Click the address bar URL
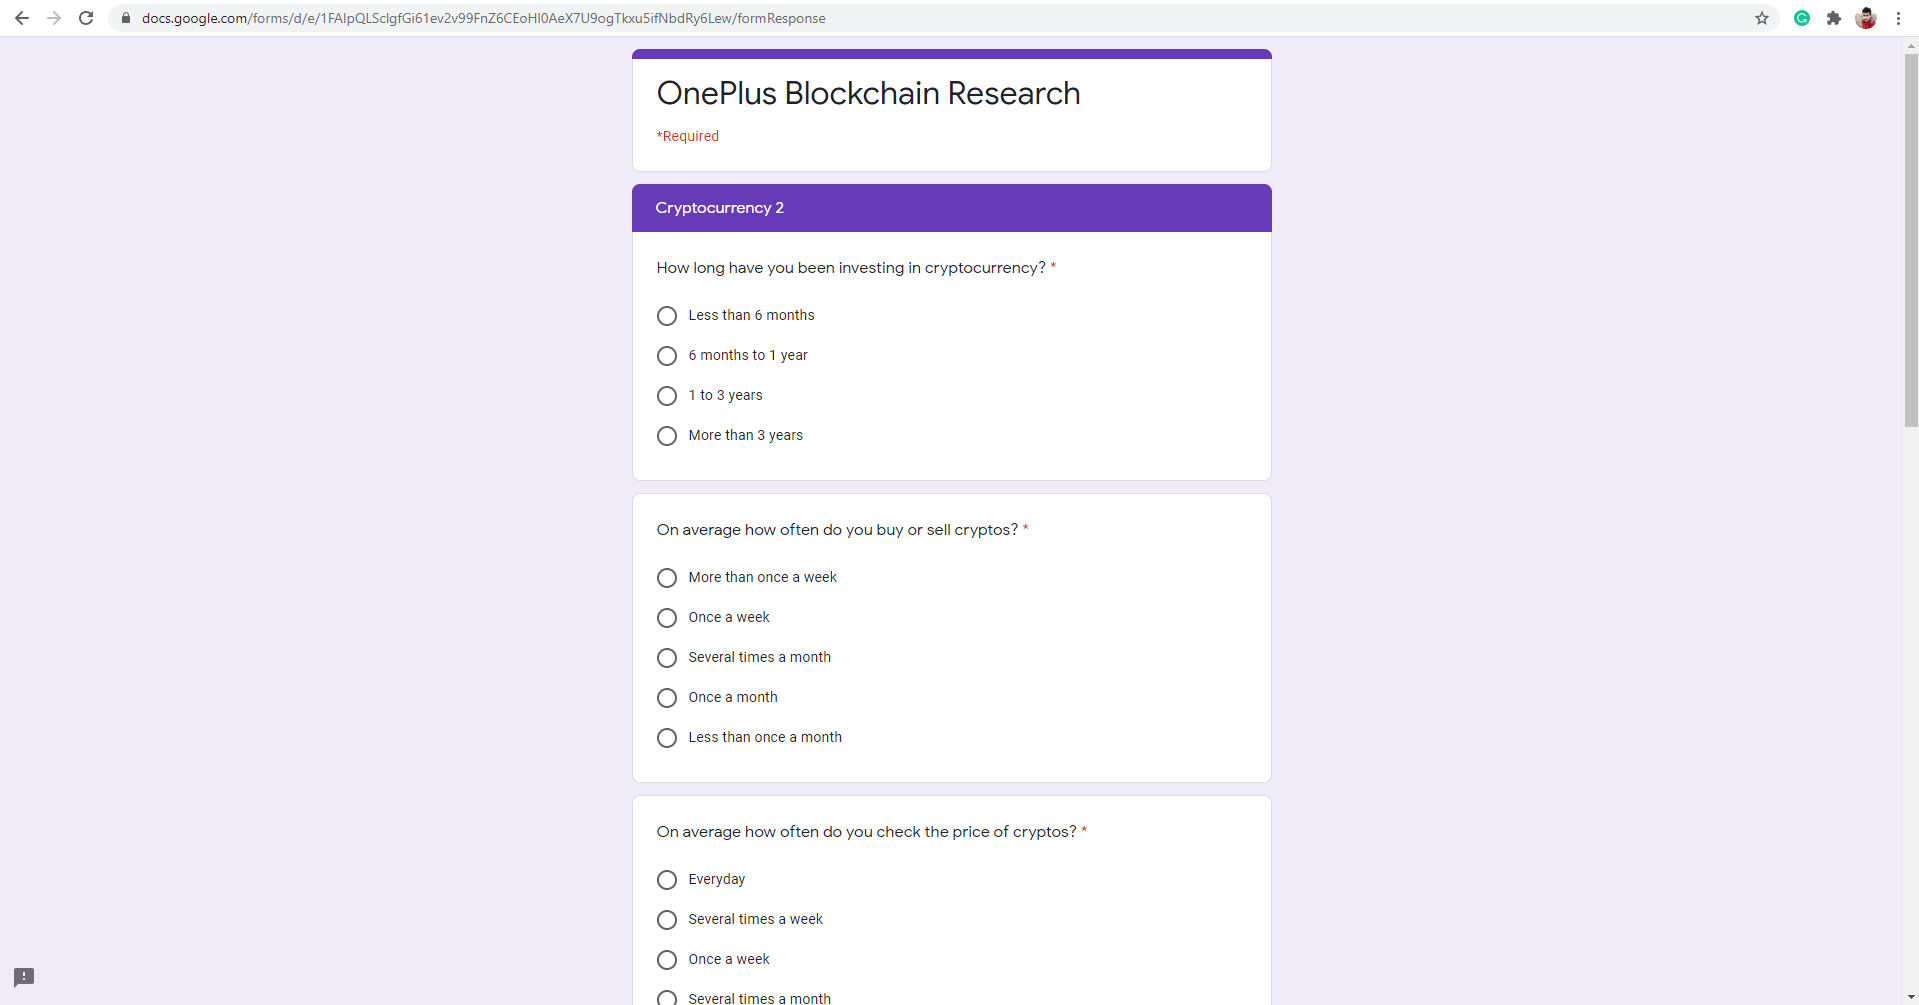The height and width of the screenshot is (1005, 1919). coord(484,18)
